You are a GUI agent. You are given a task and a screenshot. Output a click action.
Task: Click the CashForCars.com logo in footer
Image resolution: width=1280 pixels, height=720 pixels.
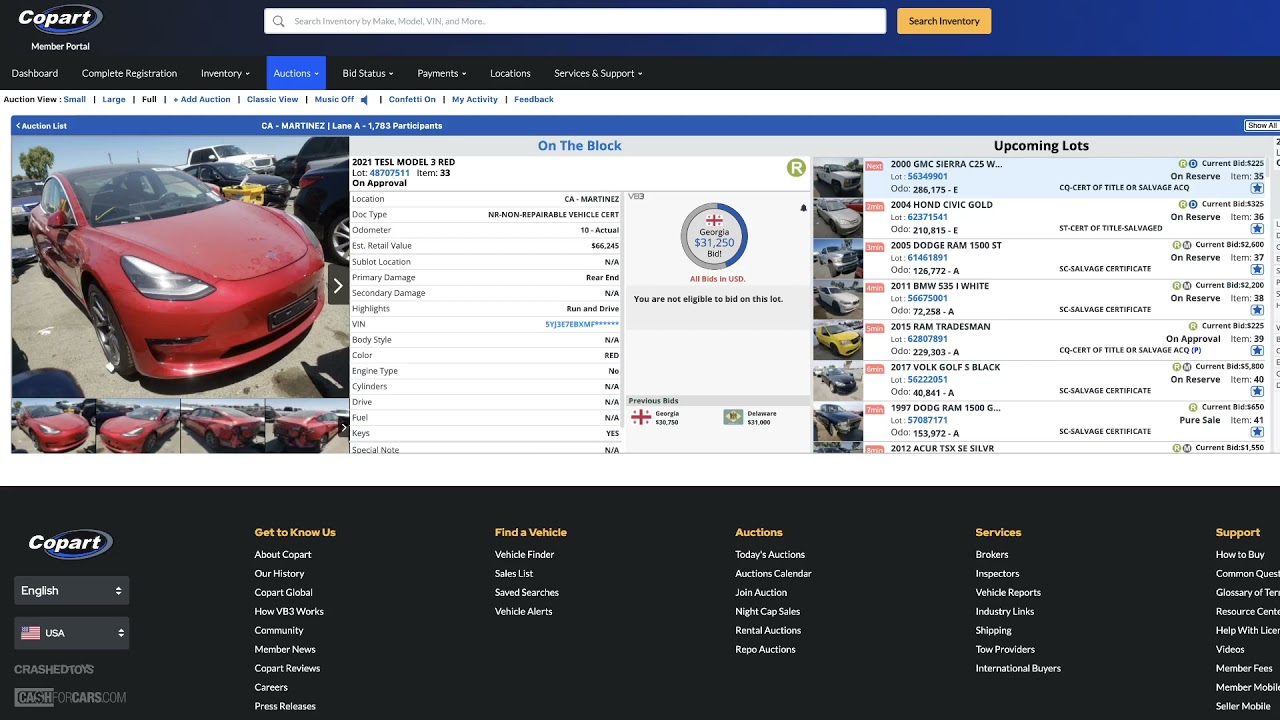pos(70,698)
